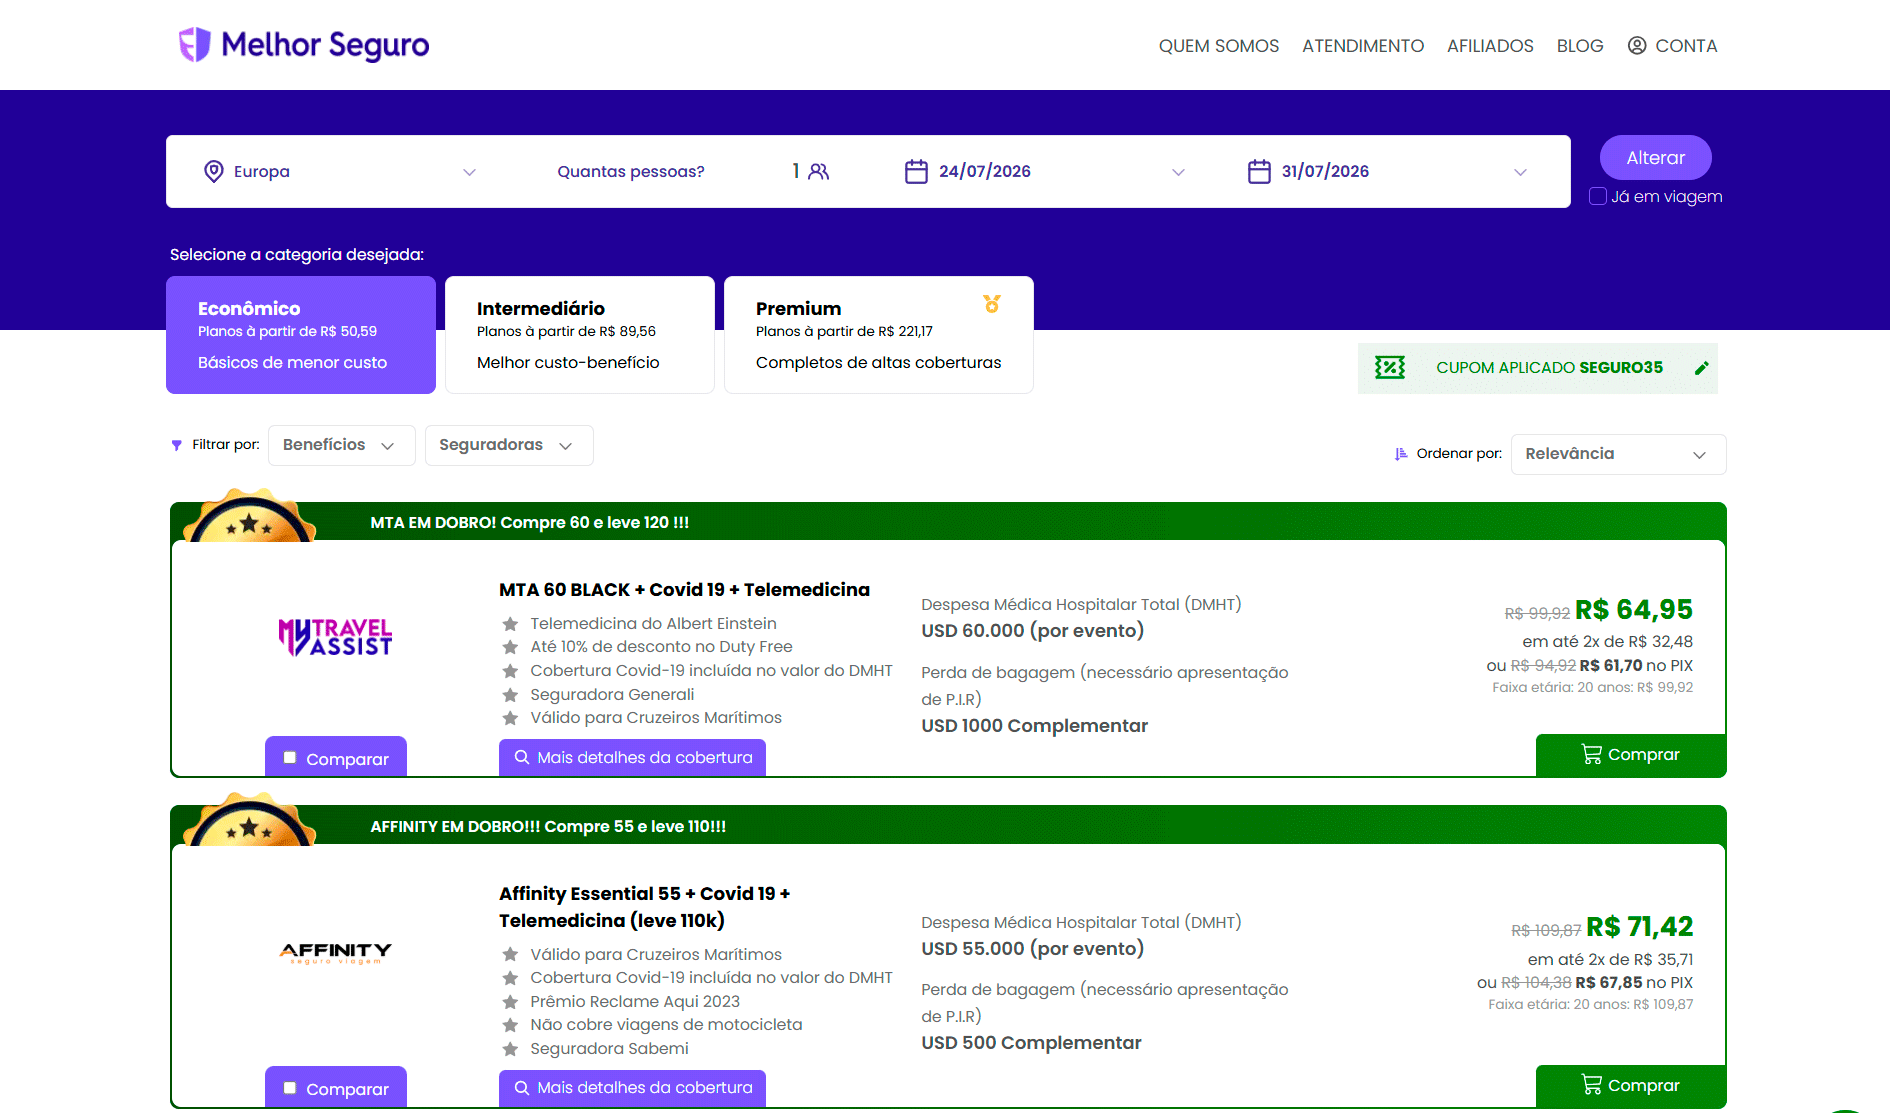Click the star icon beside Prêmio Reclame Aqui 2023
The height and width of the screenshot is (1113, 1890).
coord(510,1002)
